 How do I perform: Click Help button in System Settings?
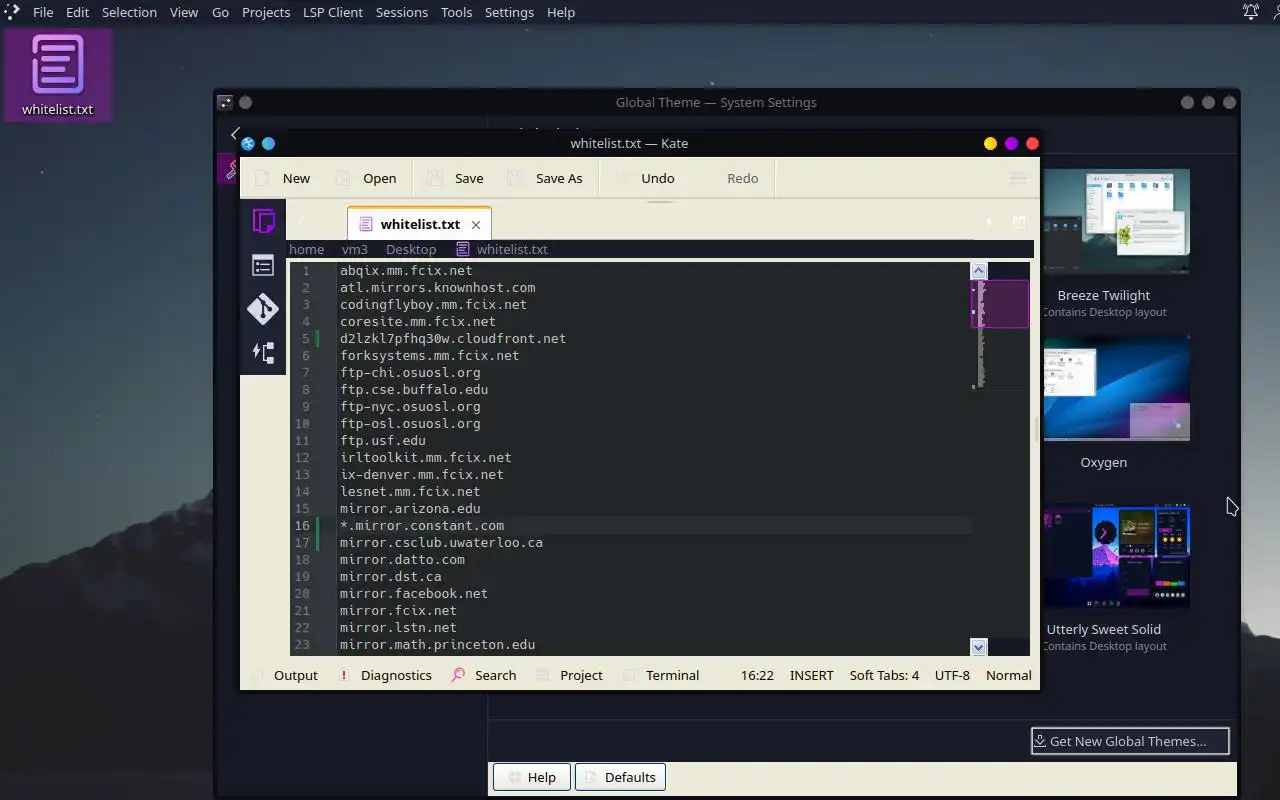pyautogui.click(x=531, y=777)
